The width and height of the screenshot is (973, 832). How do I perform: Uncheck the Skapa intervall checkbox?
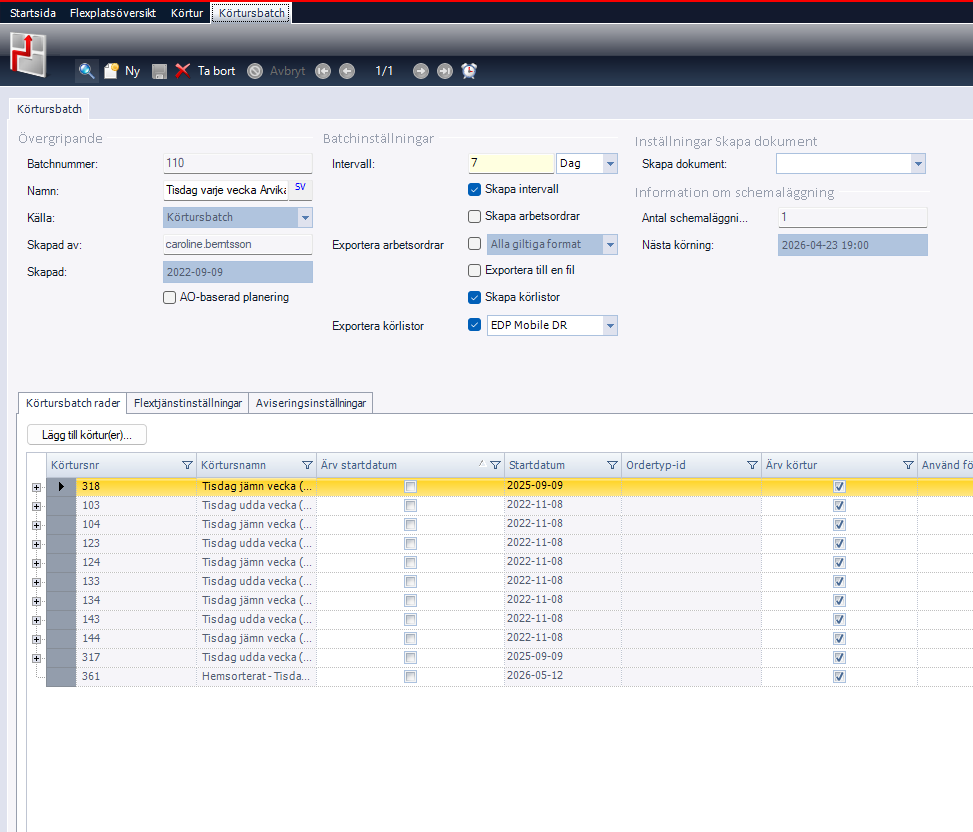(475, 190)
